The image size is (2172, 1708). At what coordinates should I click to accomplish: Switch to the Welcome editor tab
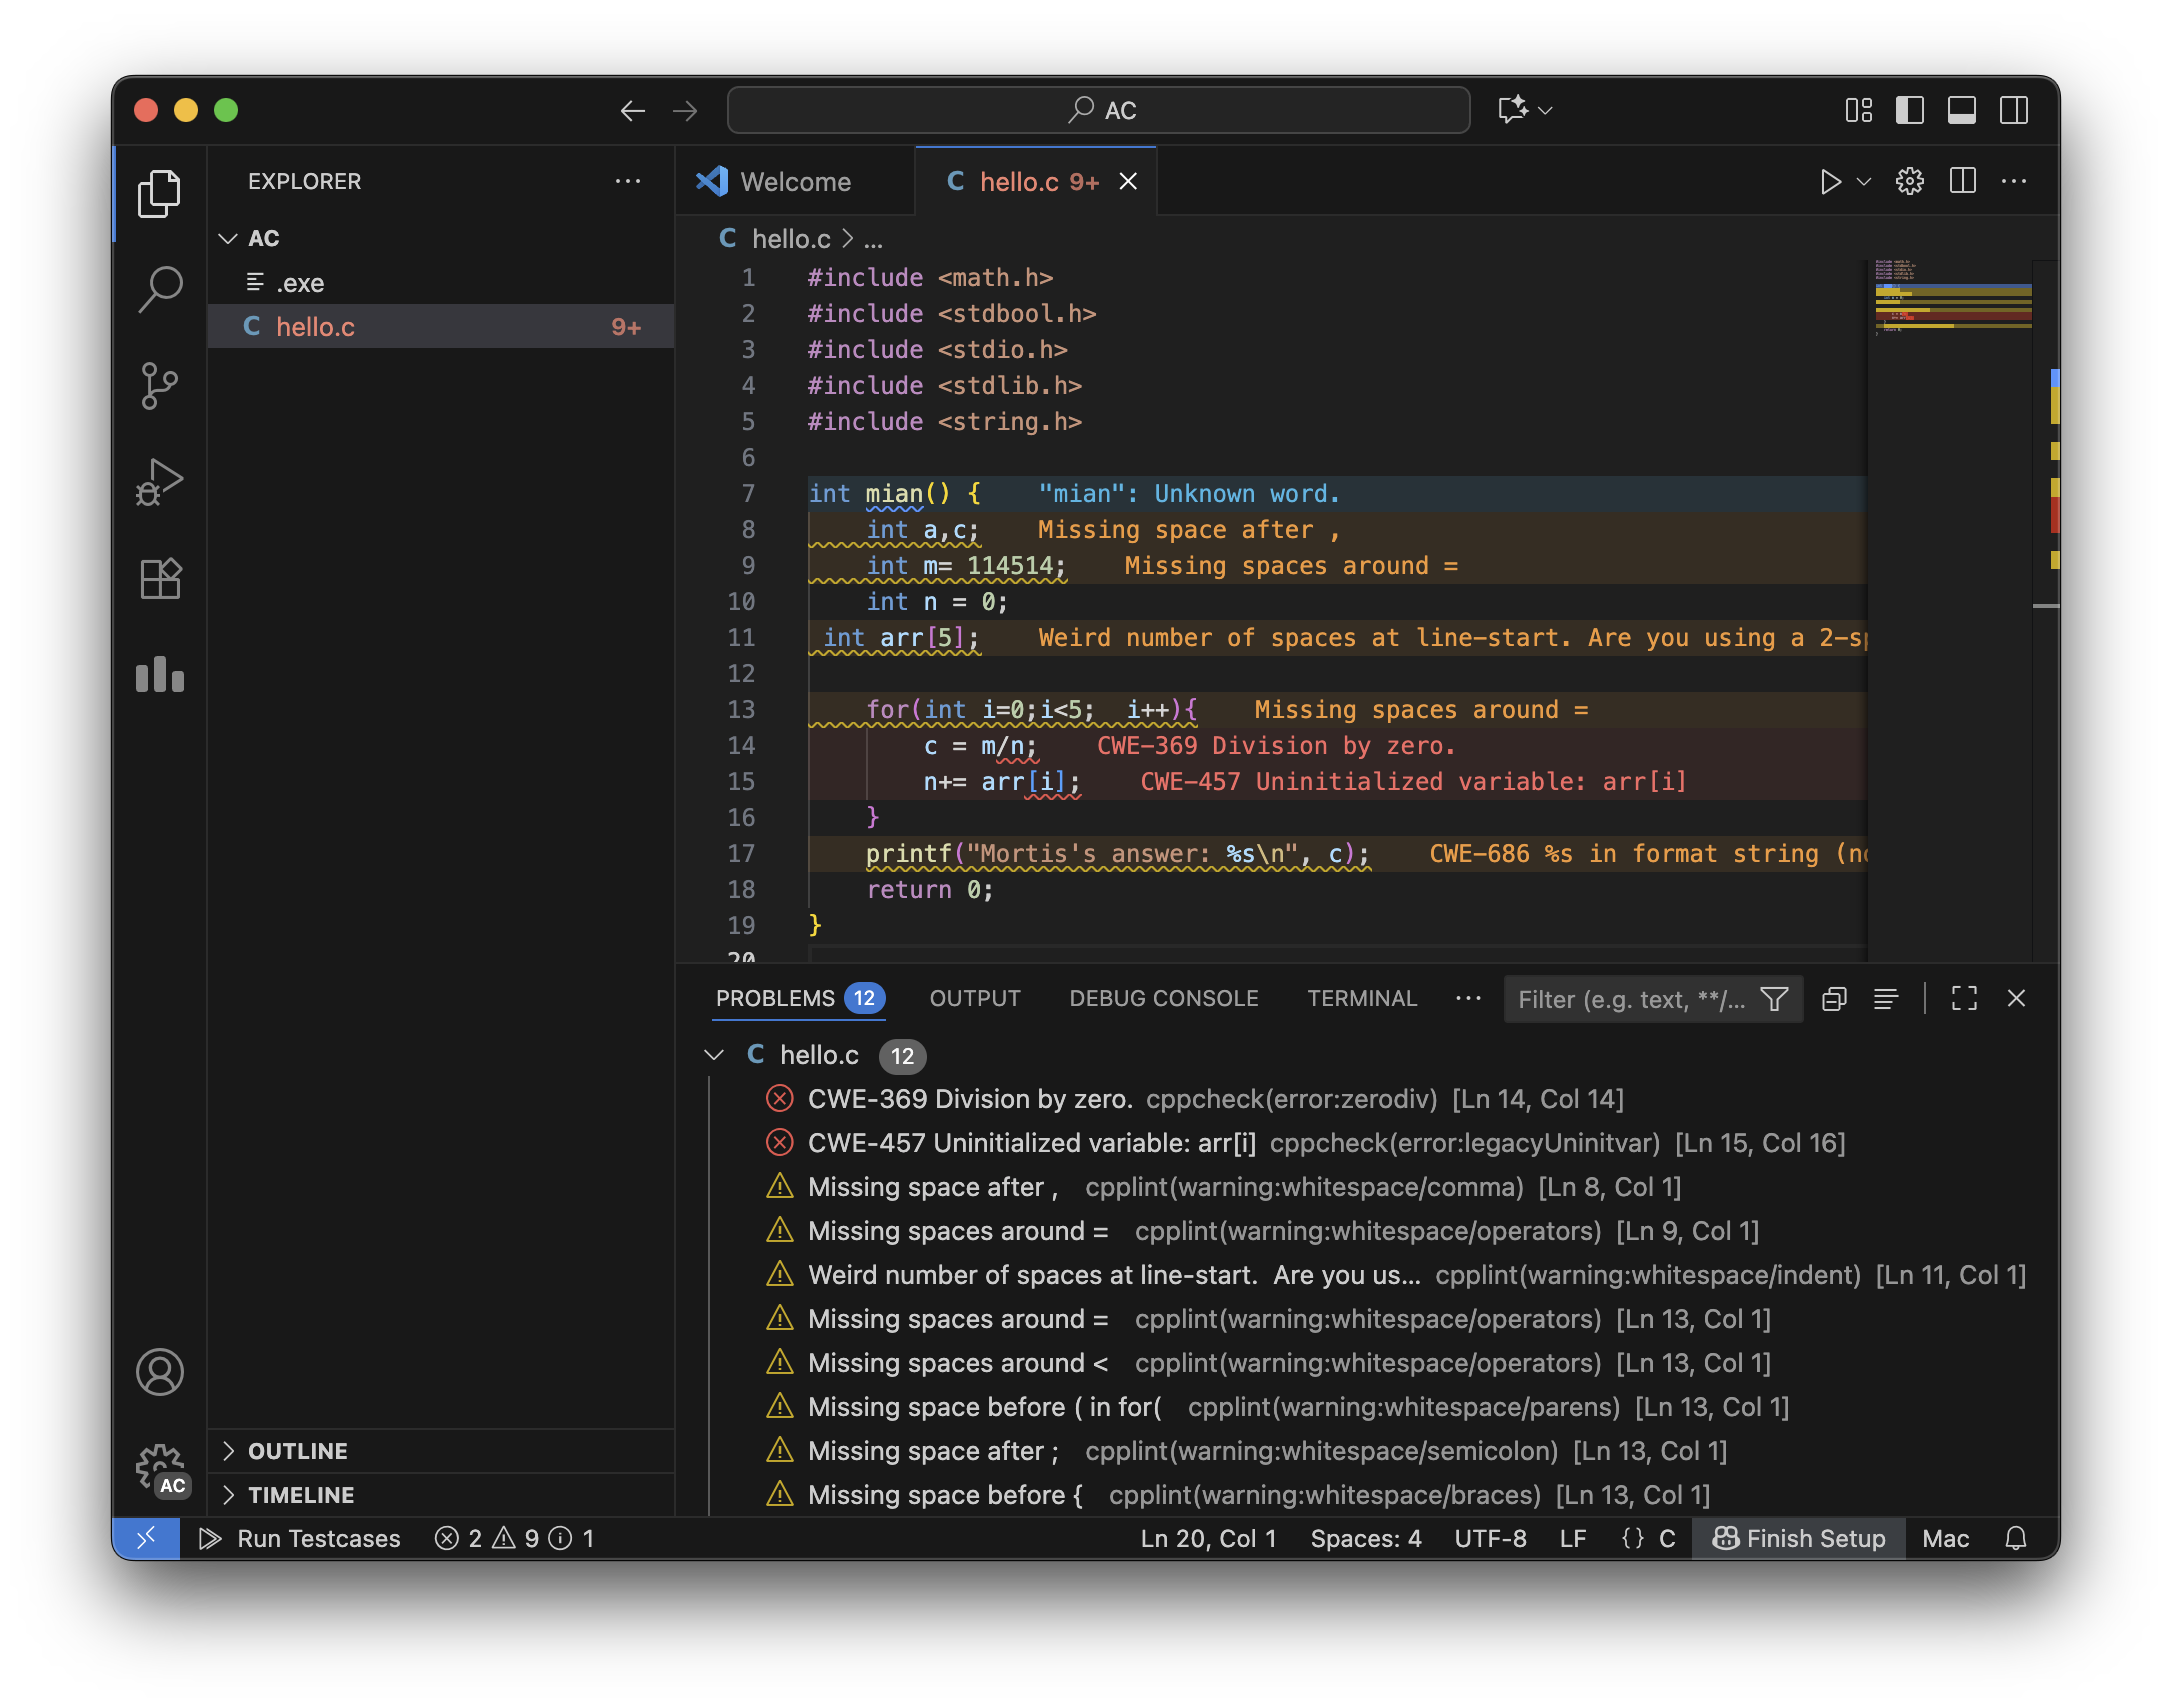click(x=795, y=182)
